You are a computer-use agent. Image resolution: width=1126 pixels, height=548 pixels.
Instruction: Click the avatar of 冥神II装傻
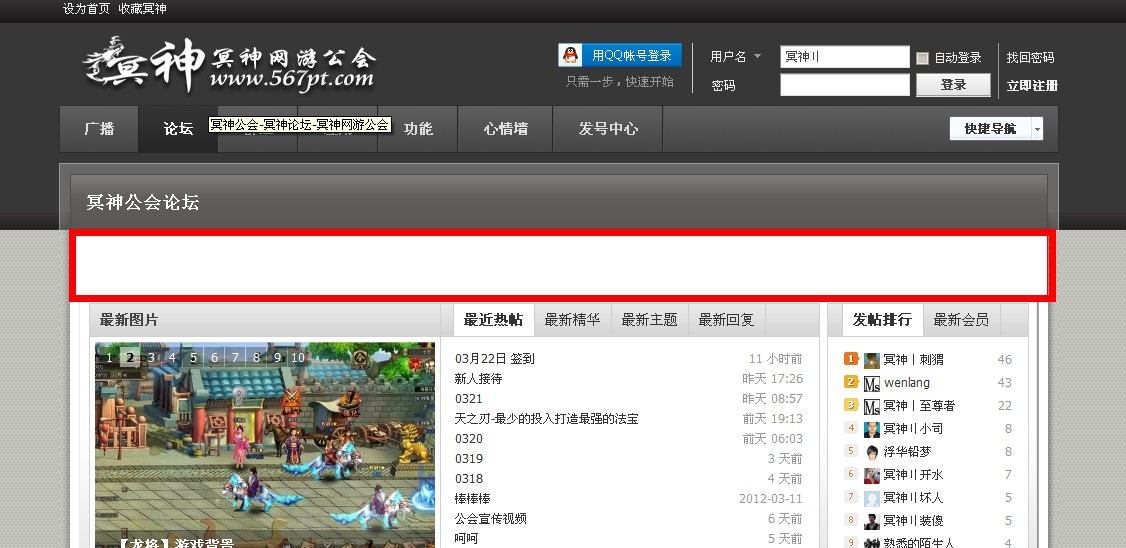(x=871, y=521)
